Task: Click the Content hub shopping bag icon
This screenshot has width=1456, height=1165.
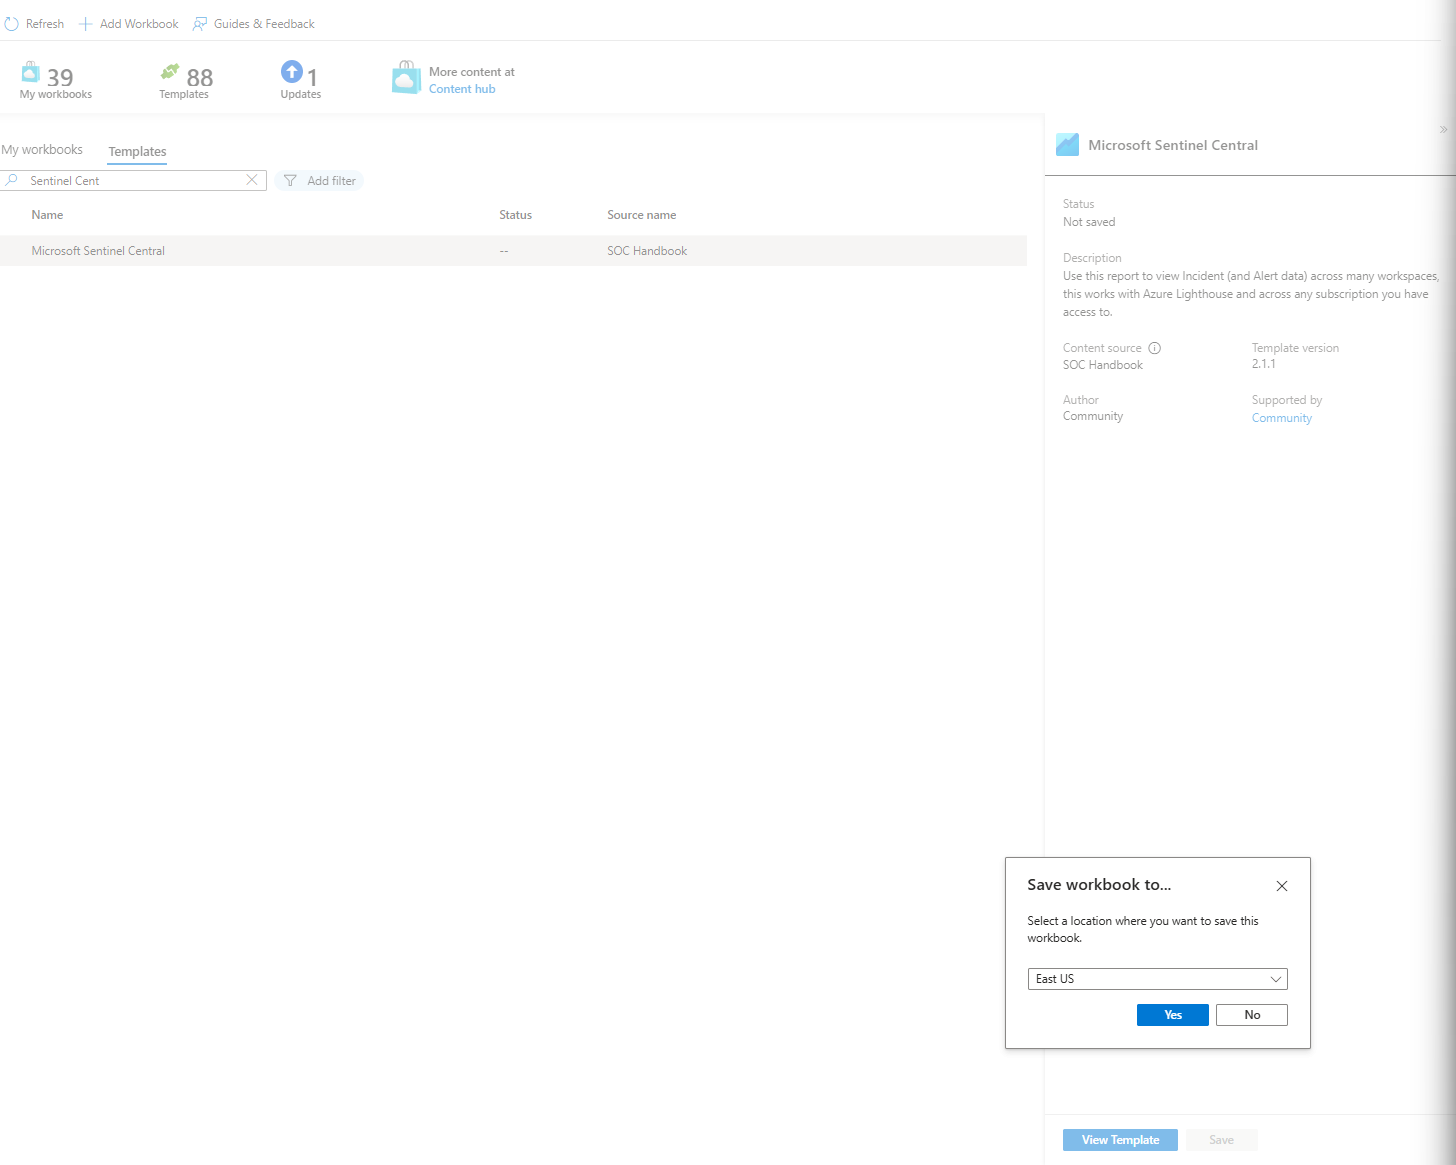Action: coord(406,78)
